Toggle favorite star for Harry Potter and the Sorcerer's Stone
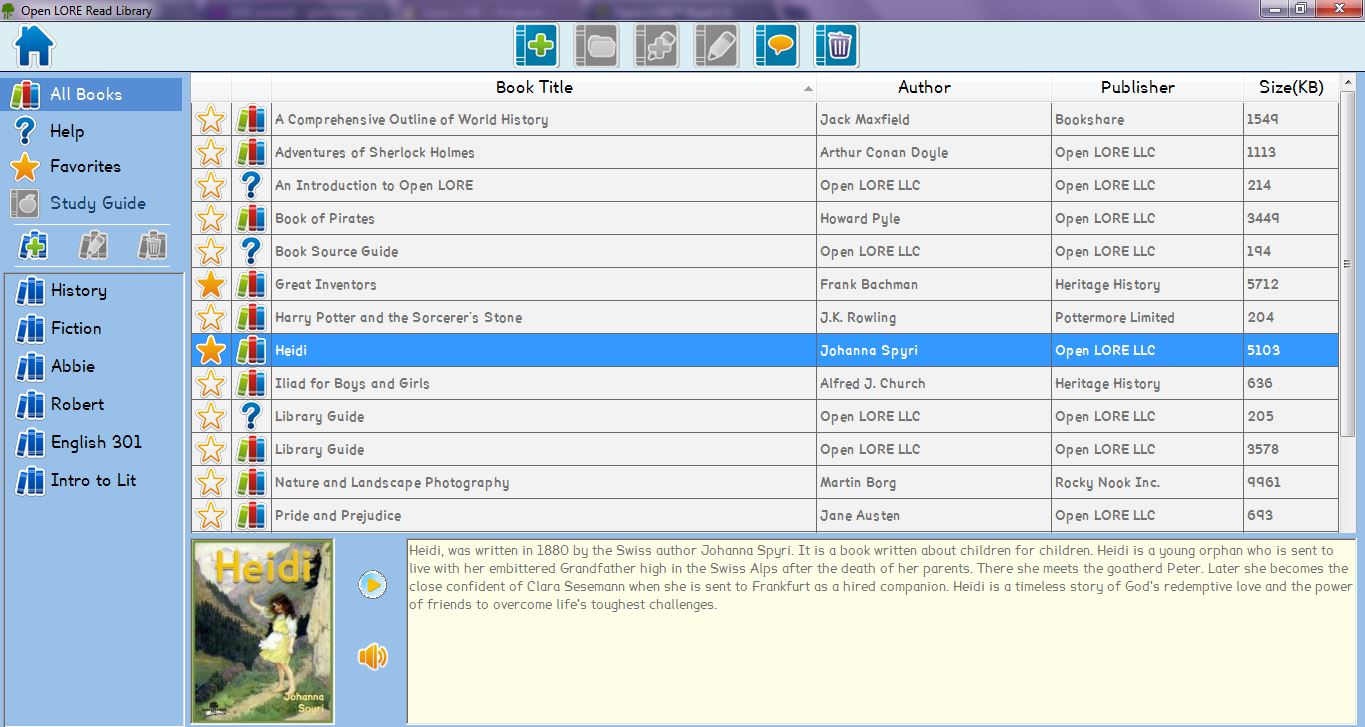Viewport: 1365px width, 727px height. [211, 317]
